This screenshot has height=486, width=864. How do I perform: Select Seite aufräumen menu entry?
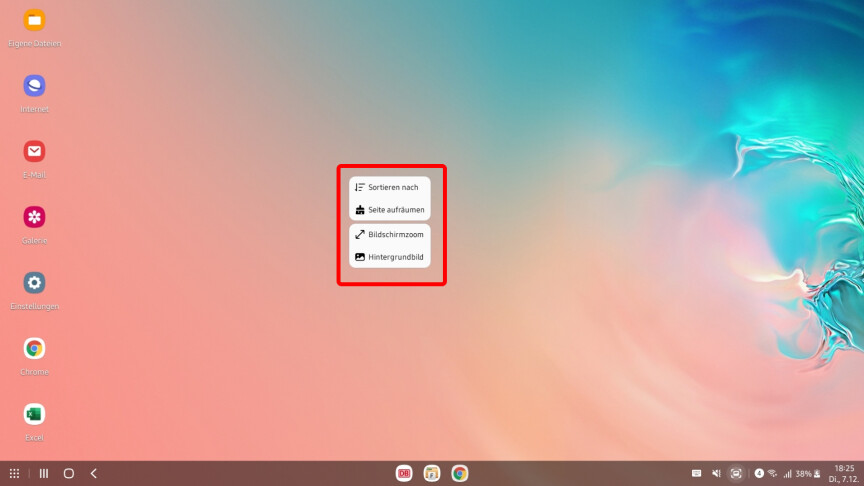pos(390,209)
